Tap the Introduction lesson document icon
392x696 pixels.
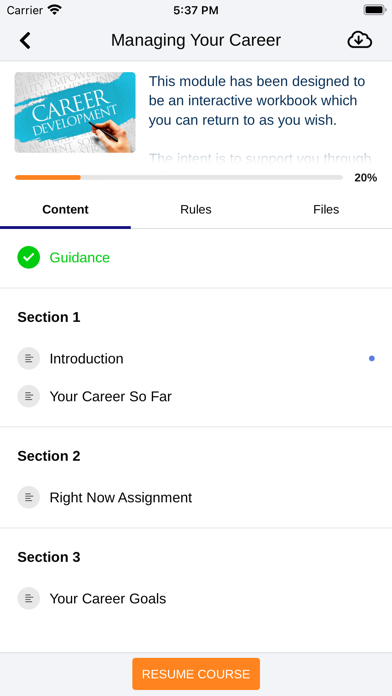pyautogui.click(x=29, y=359)
